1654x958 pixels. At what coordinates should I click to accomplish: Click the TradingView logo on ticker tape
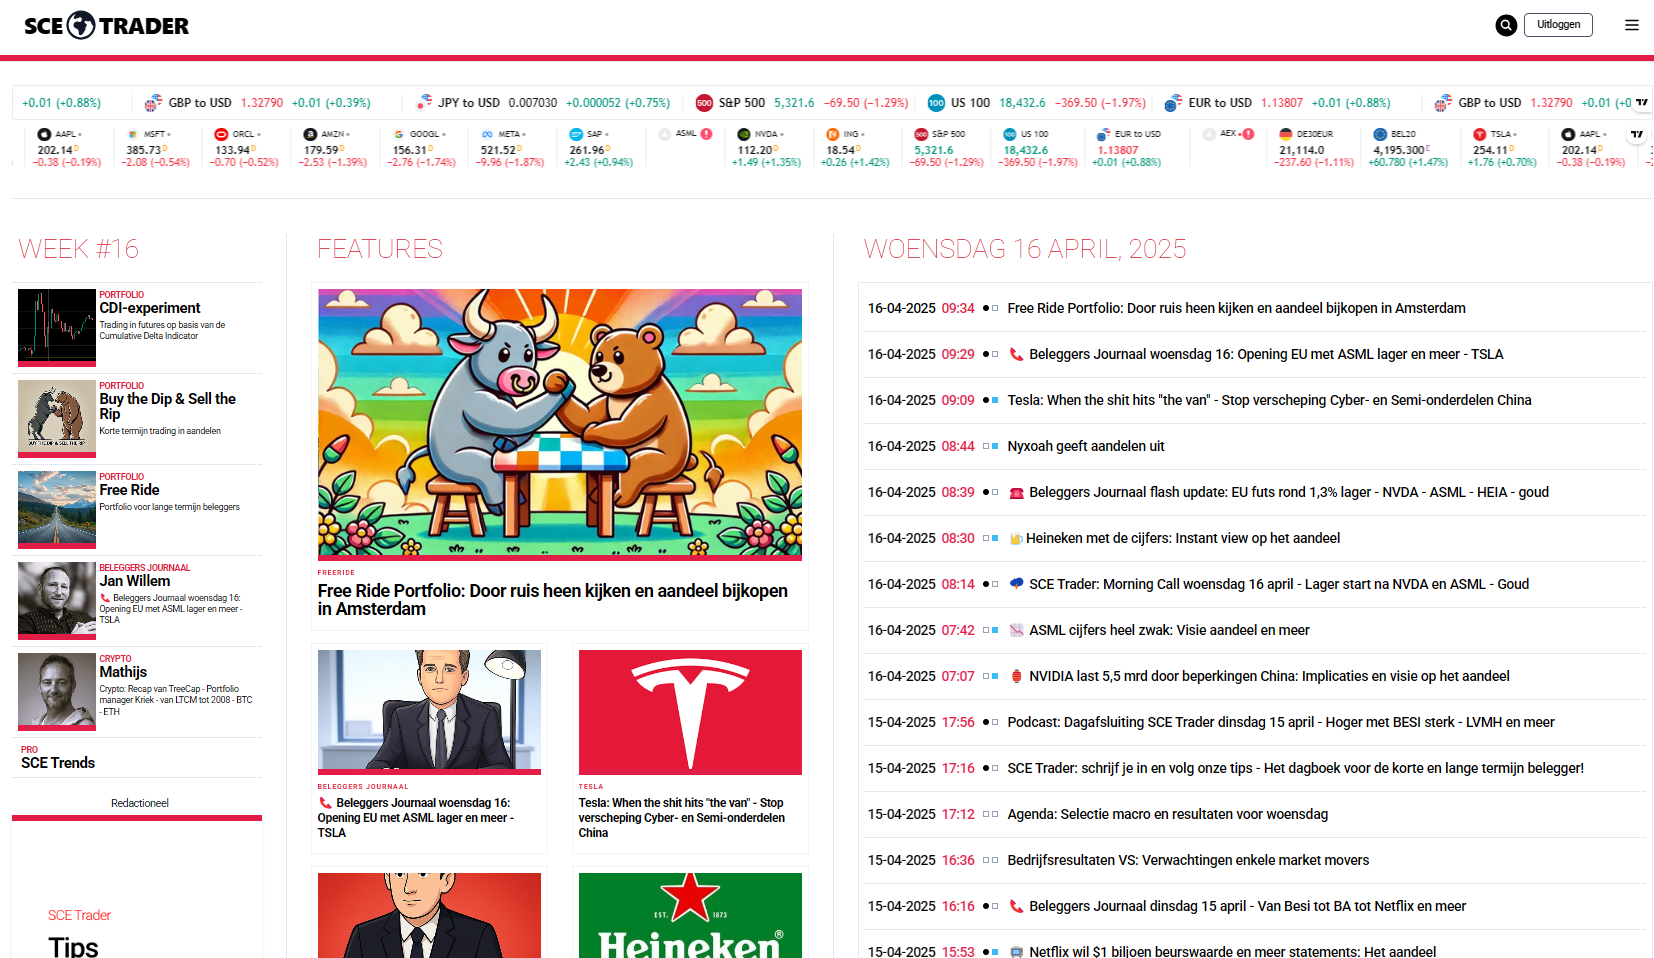1641,103
